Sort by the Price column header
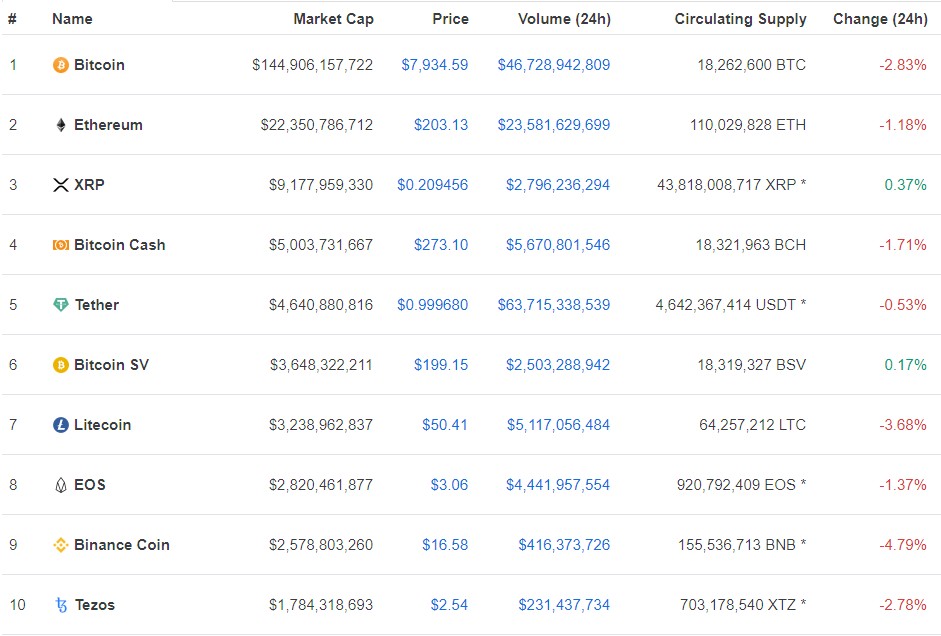This screenshot has height=636, width=941. (x=450, y=19)
